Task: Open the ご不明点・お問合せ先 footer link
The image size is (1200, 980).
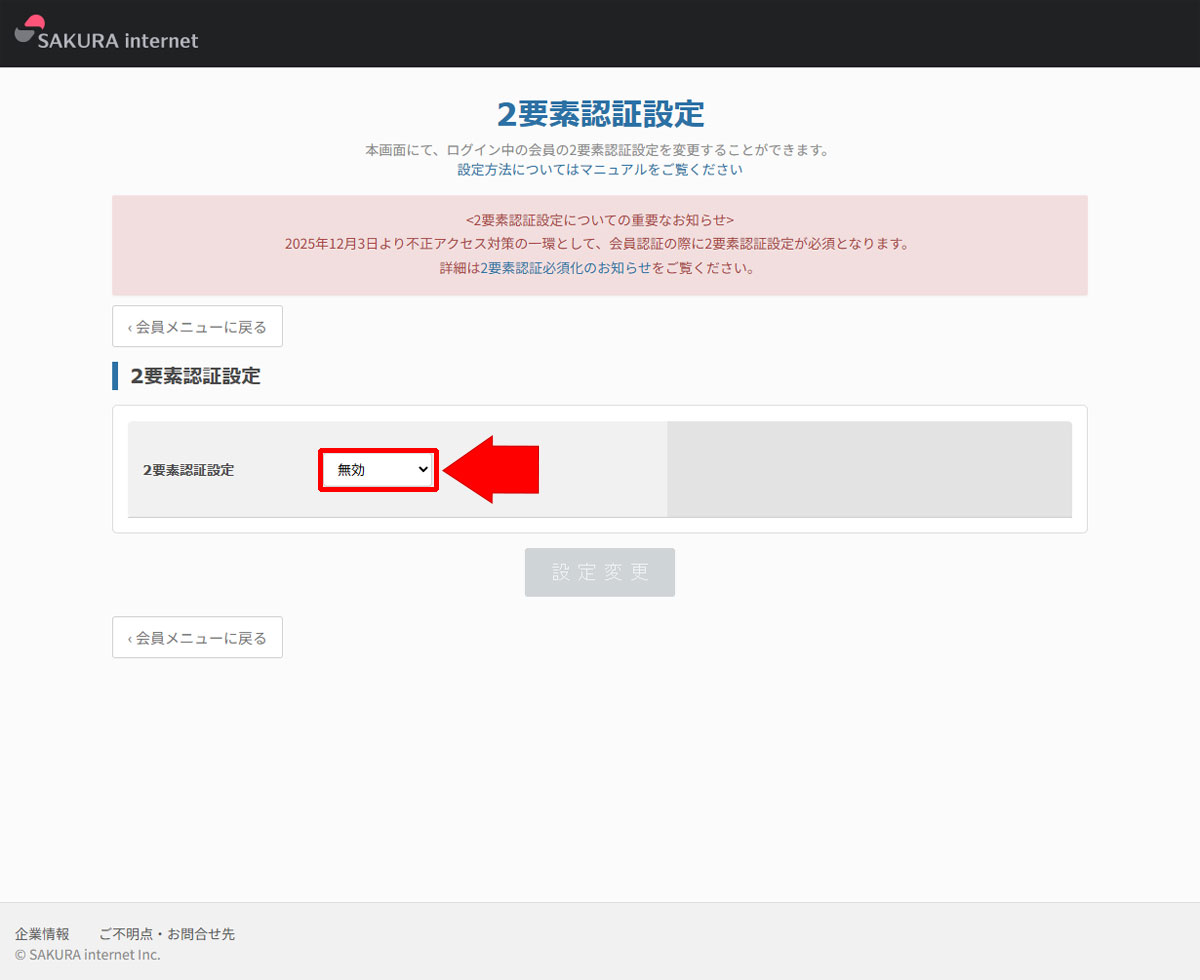Action: point(166,934)
